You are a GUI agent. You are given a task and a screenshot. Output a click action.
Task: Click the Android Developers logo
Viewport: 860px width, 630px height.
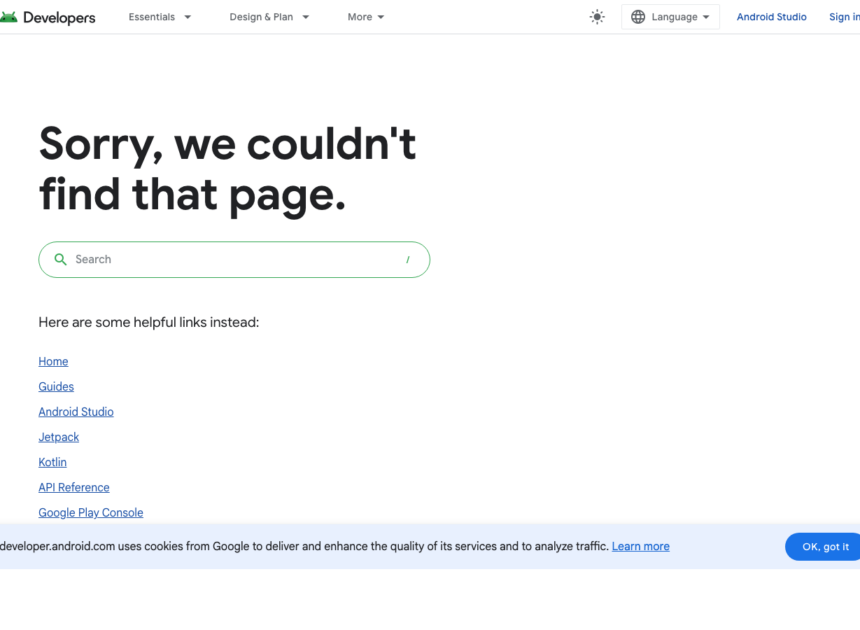coord(48,17)
